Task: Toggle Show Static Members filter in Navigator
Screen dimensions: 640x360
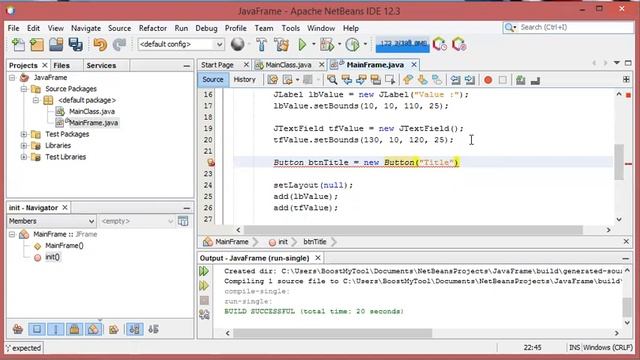Action: (x=56, y=329)
